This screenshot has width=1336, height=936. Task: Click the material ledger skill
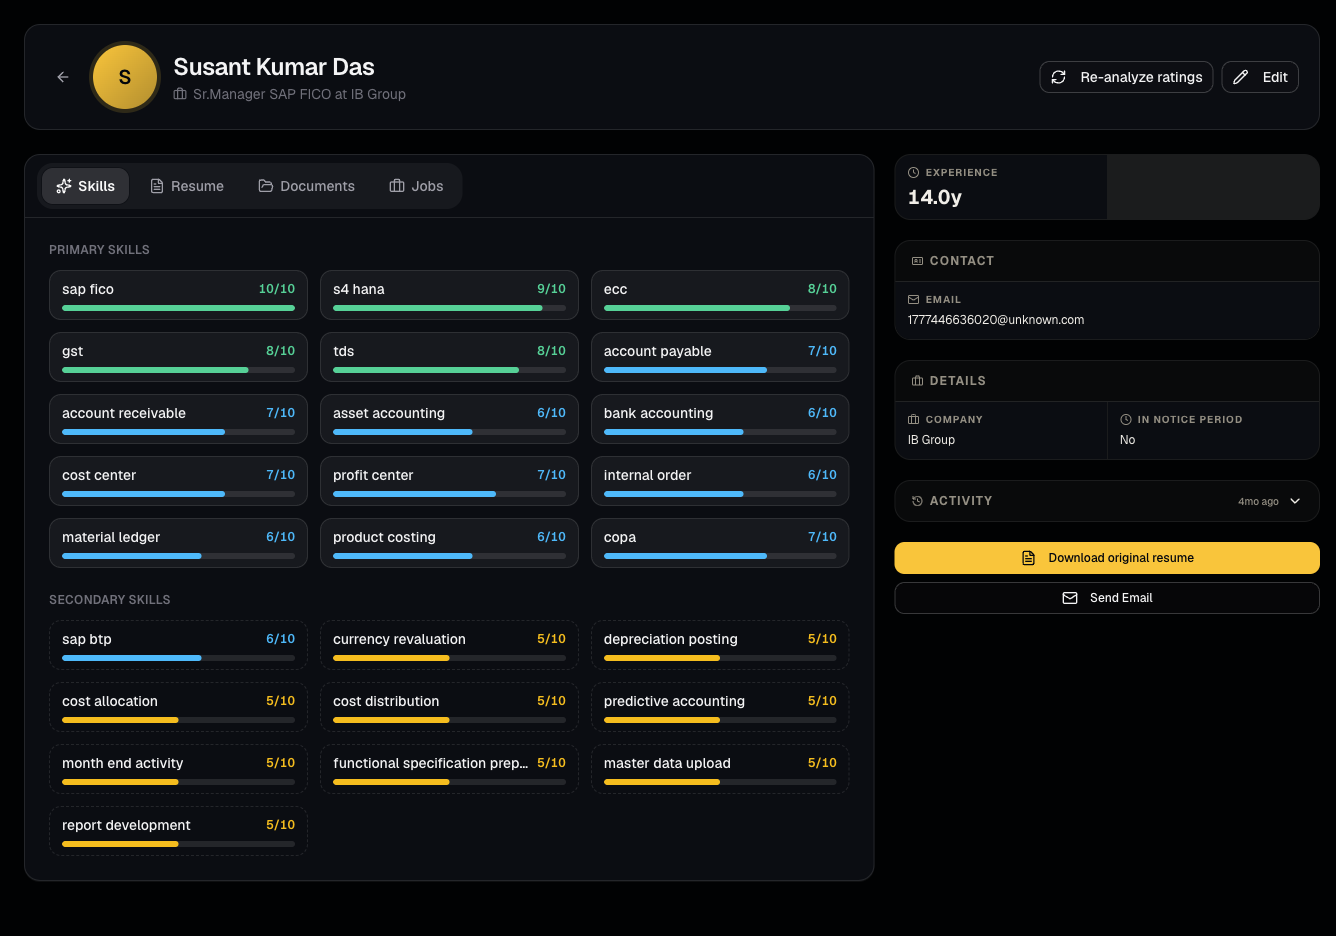tap(178, 543)
